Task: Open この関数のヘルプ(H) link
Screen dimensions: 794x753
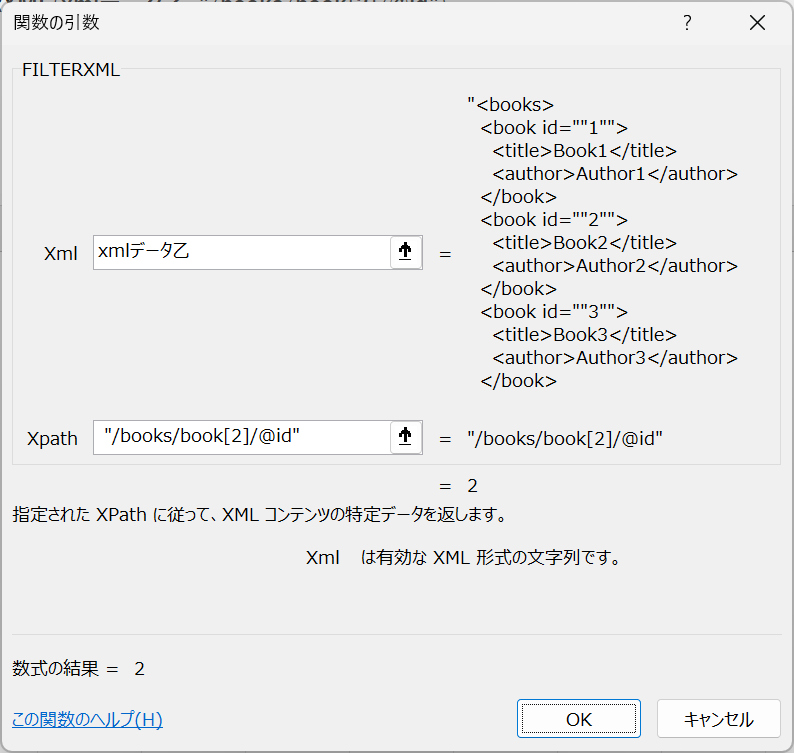Action: pyautogui.click(x=87, y=719)
